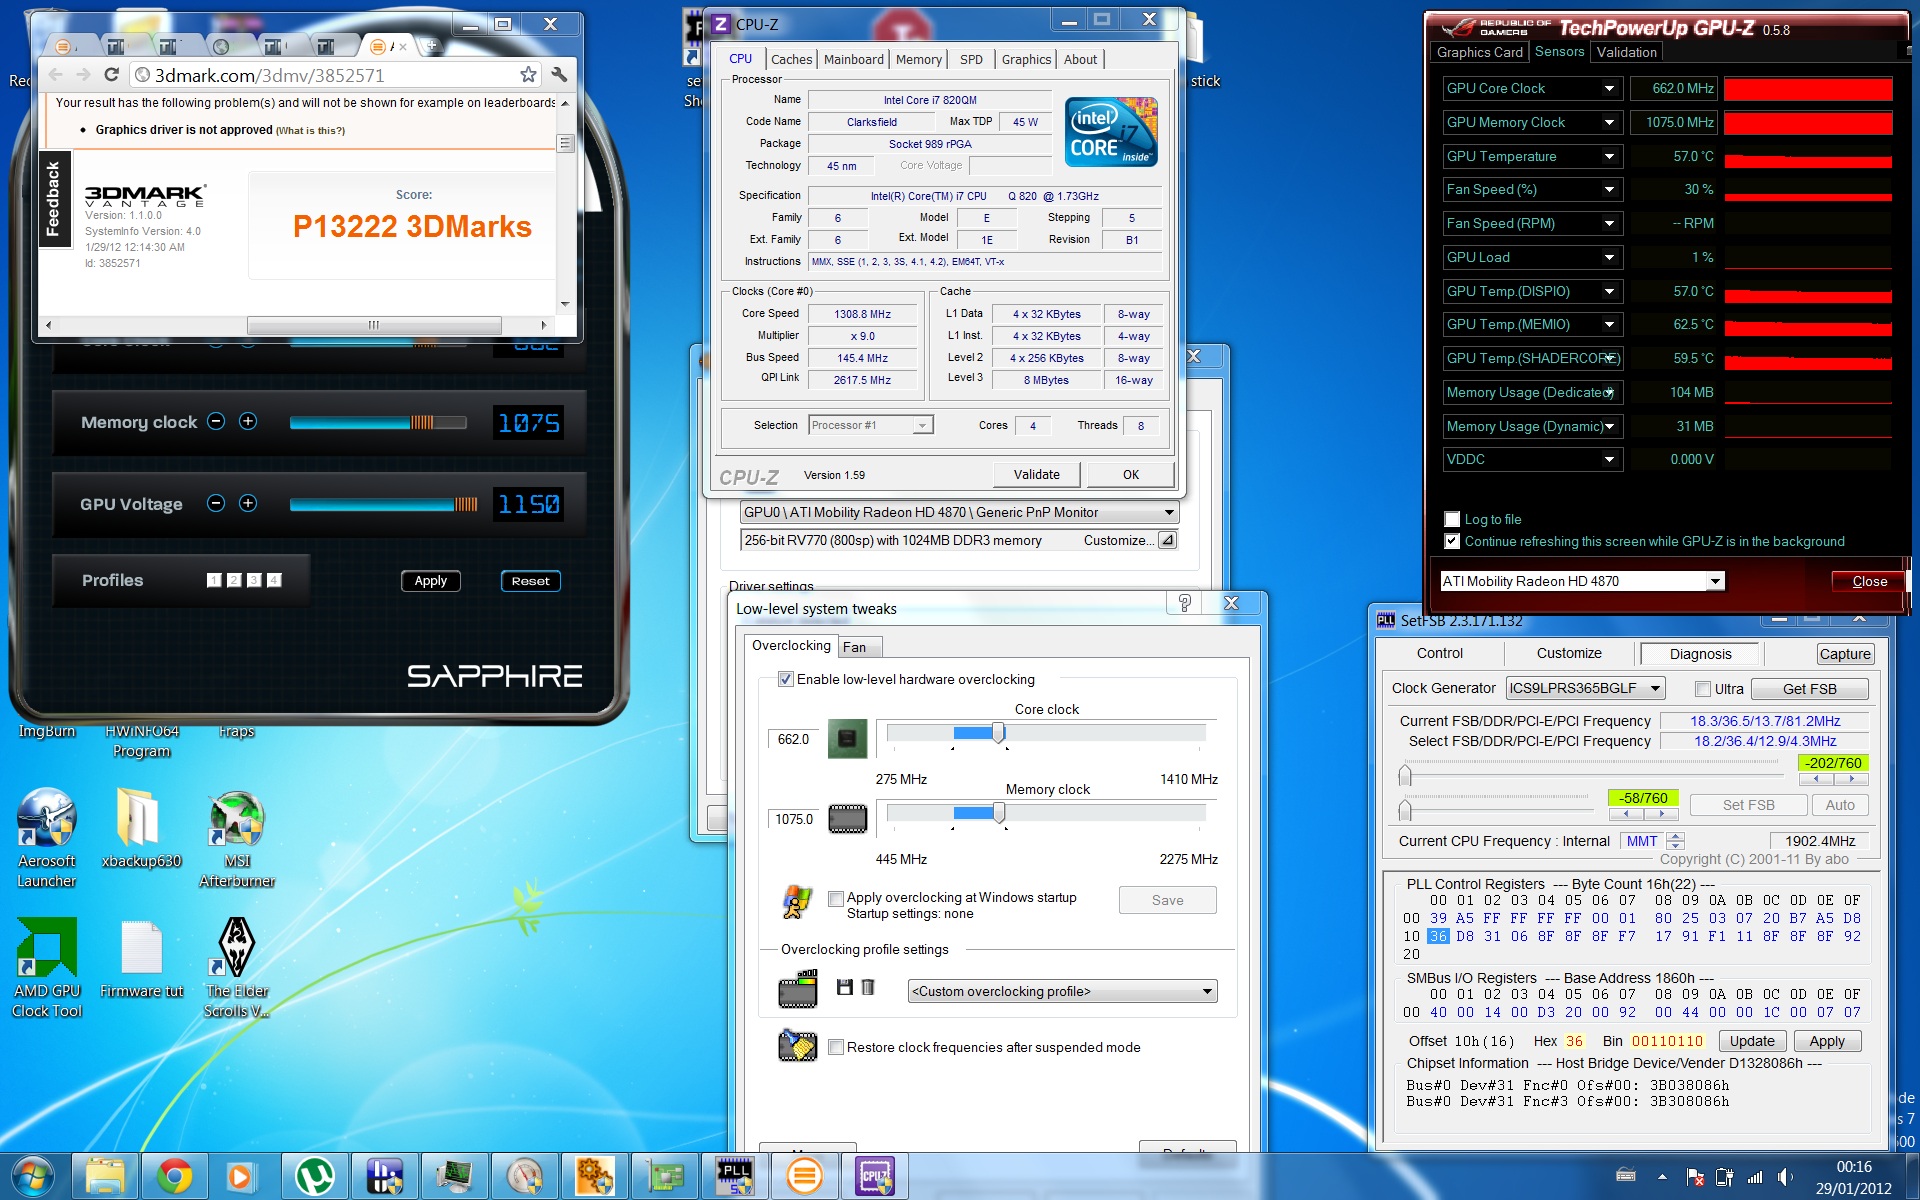Enable Restore clock frequencies after suspended mode
Screen dimensions: 1920x1200
tap(836, 1047)
